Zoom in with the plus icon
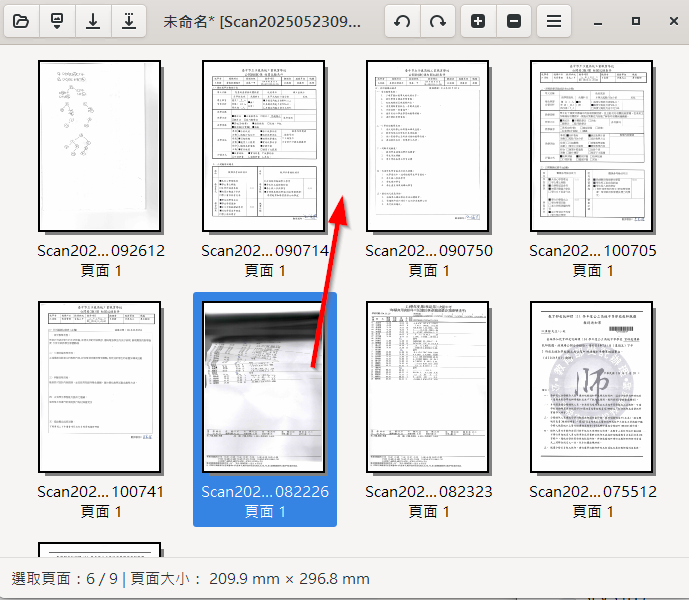689x600 pixels. (x=478, y=21)
